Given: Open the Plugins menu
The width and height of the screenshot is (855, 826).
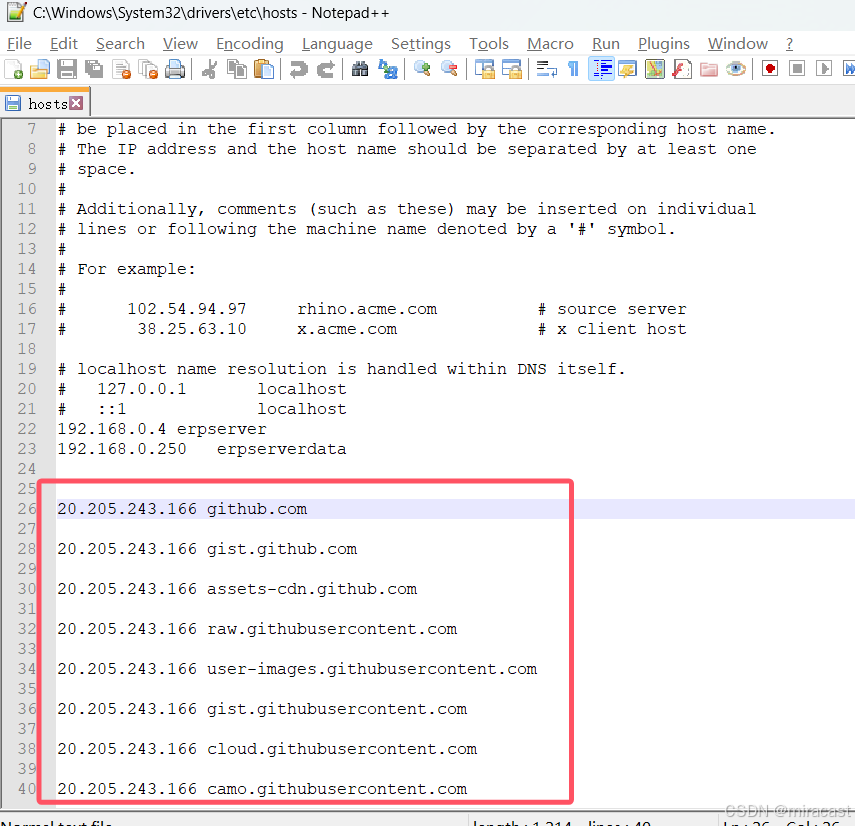Looking at the screenshot, I should coord(664,44).
